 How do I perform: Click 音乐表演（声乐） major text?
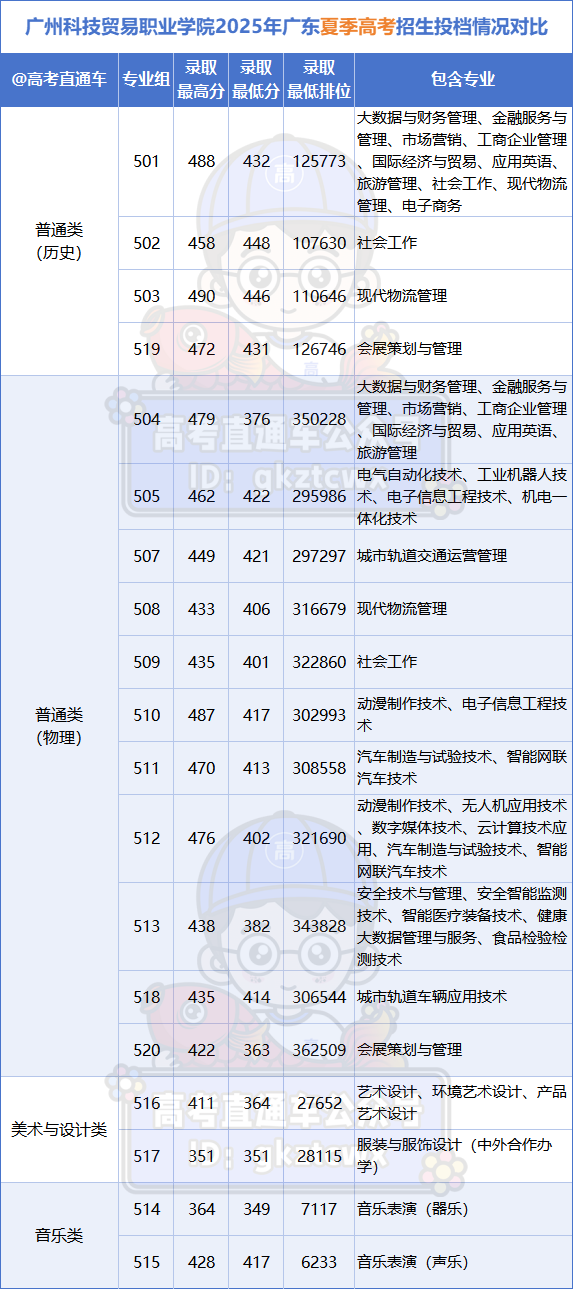pos(413,1262)
